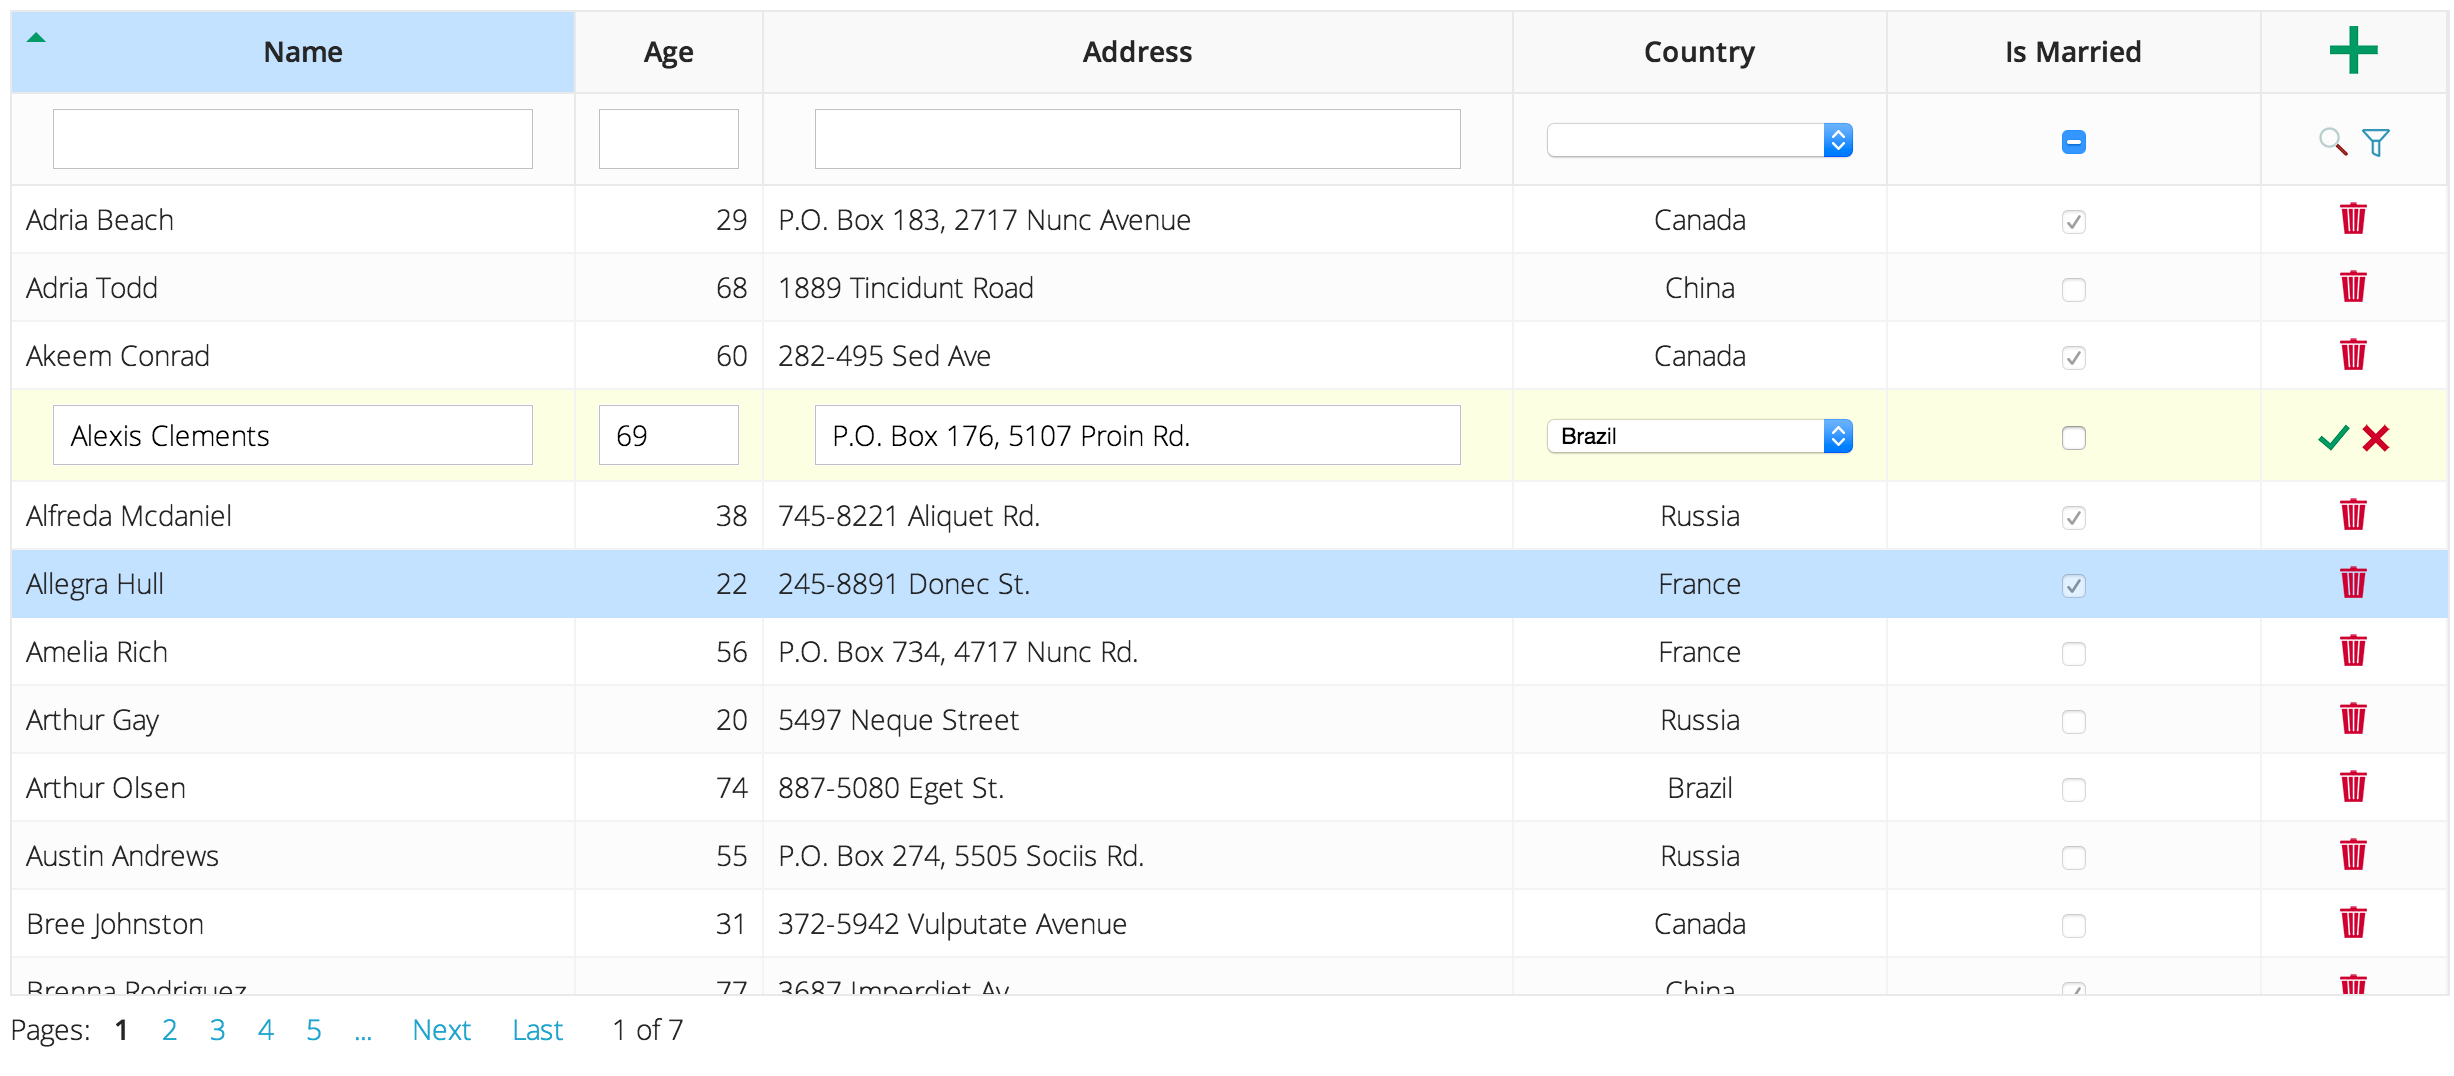Go to the Next page
Image resolution: width=2454 pixels, height=1076 pixels.
click(441, 1029)
